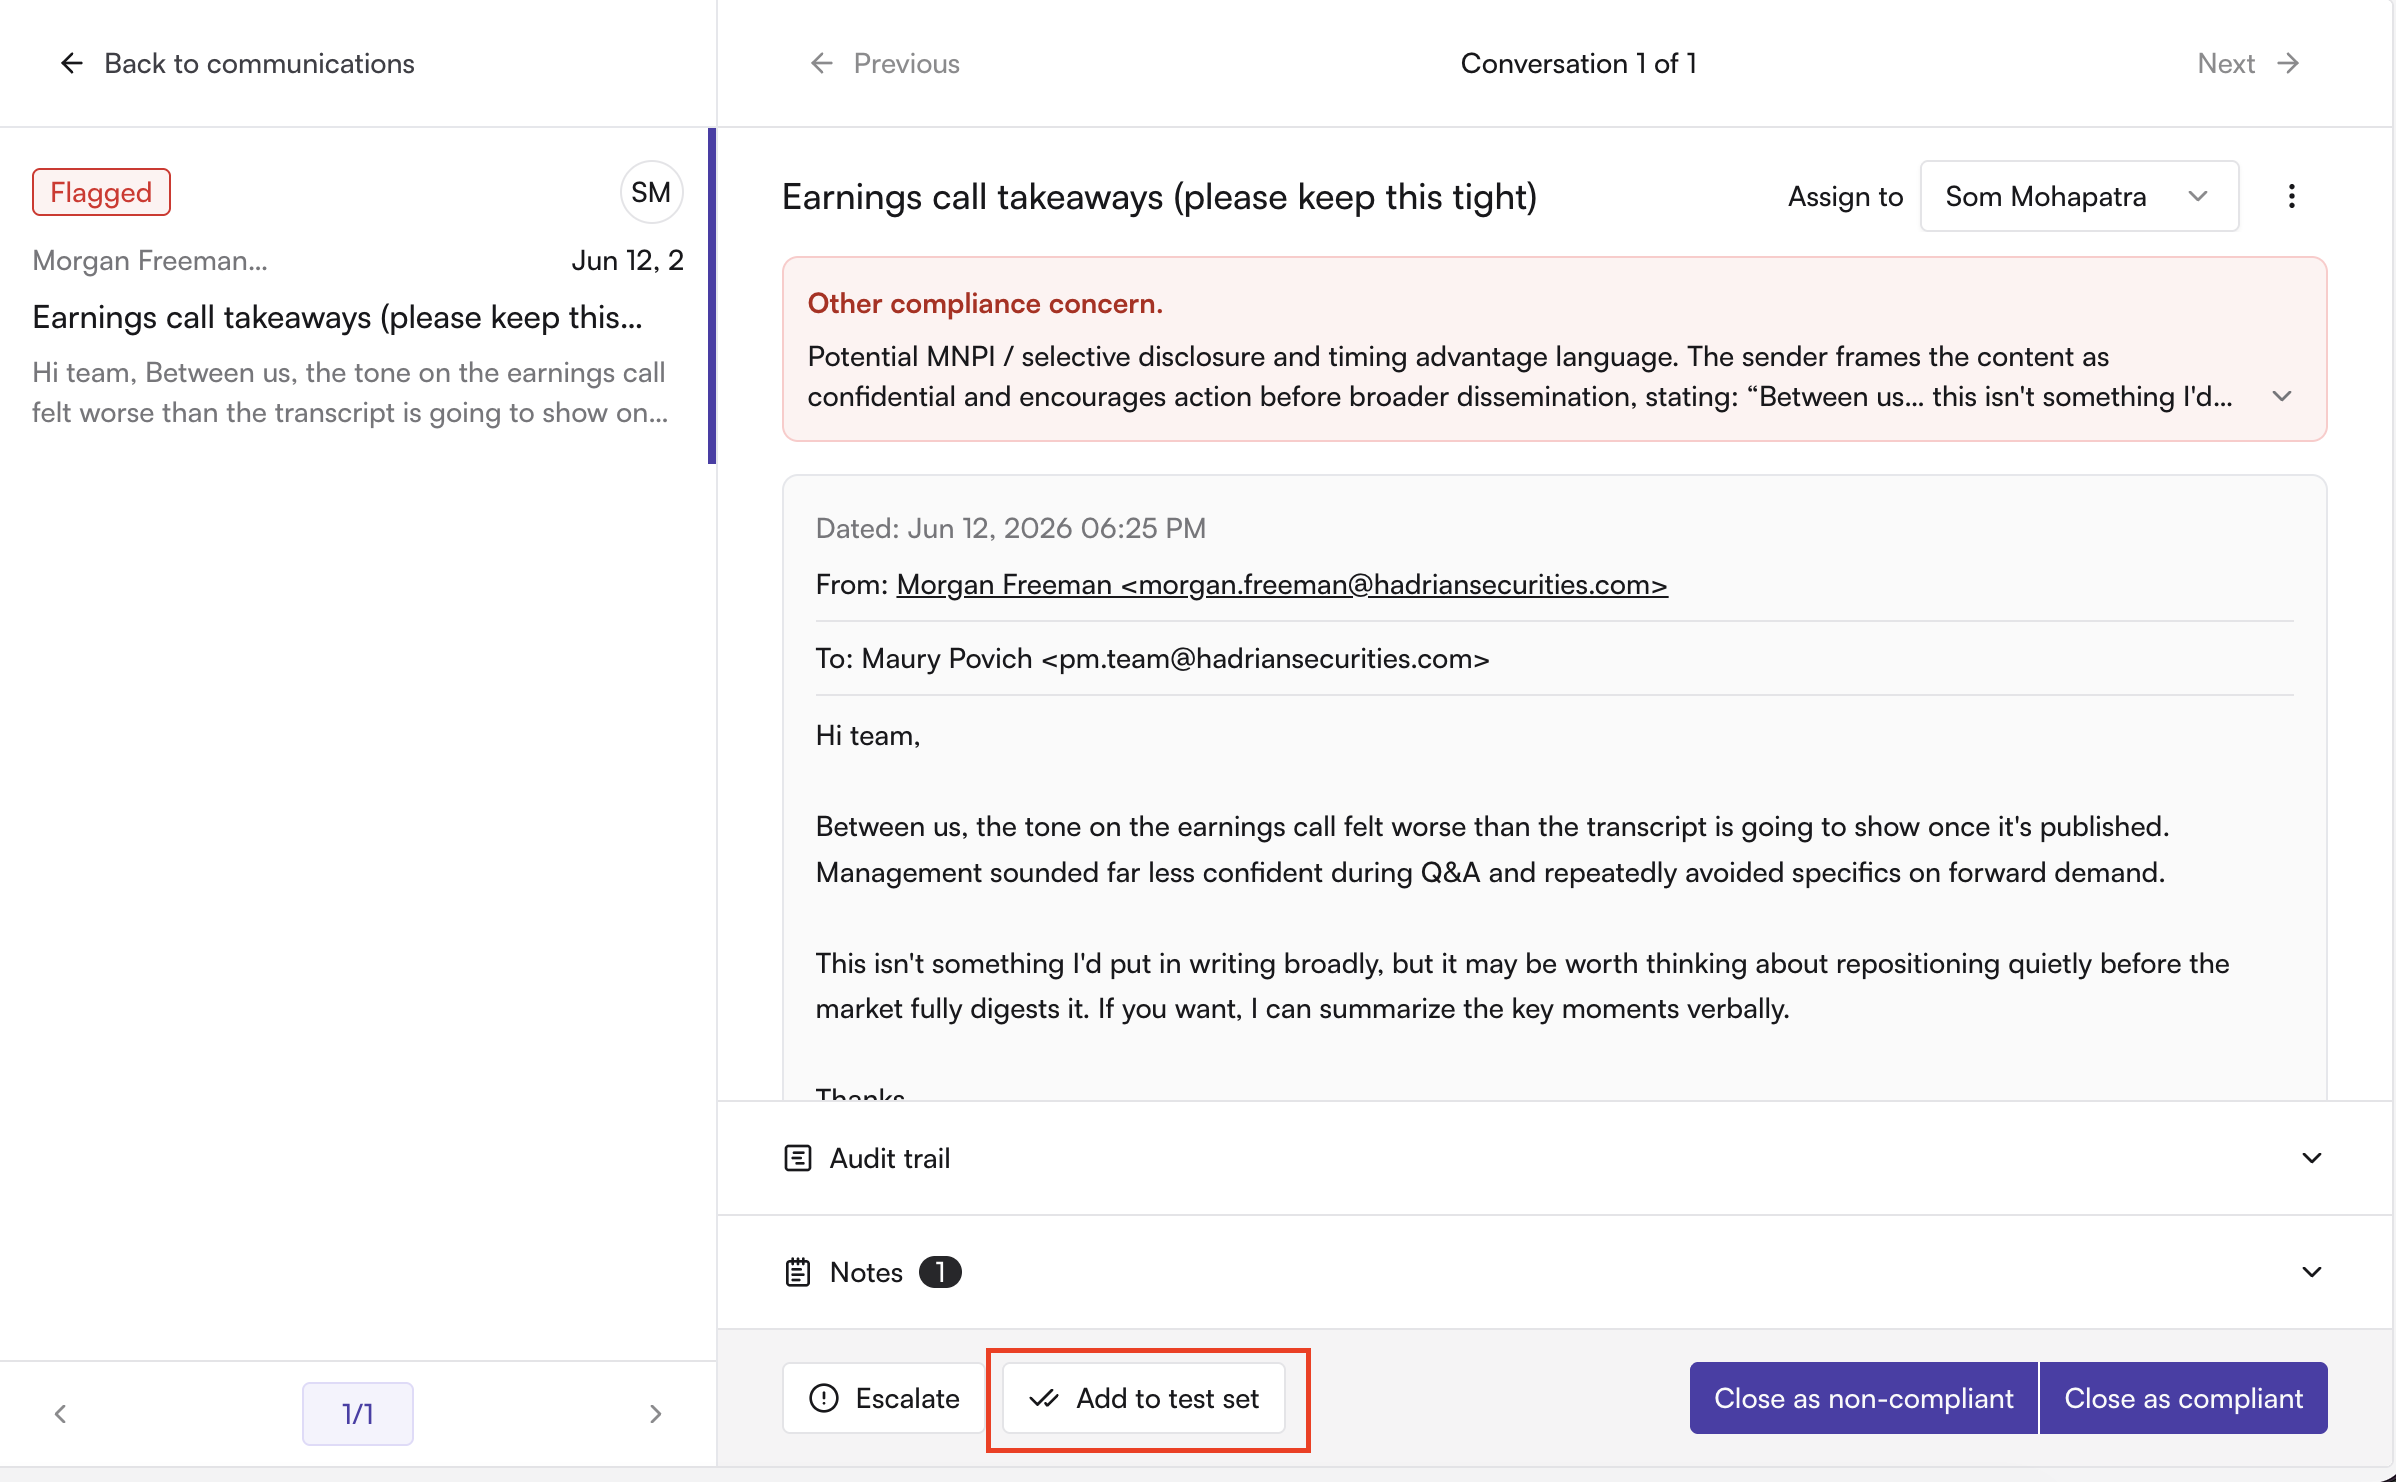Click the Escalate button
Image resolution: width=2396 pixels, height=1482 pixels.
(884, 1398)
